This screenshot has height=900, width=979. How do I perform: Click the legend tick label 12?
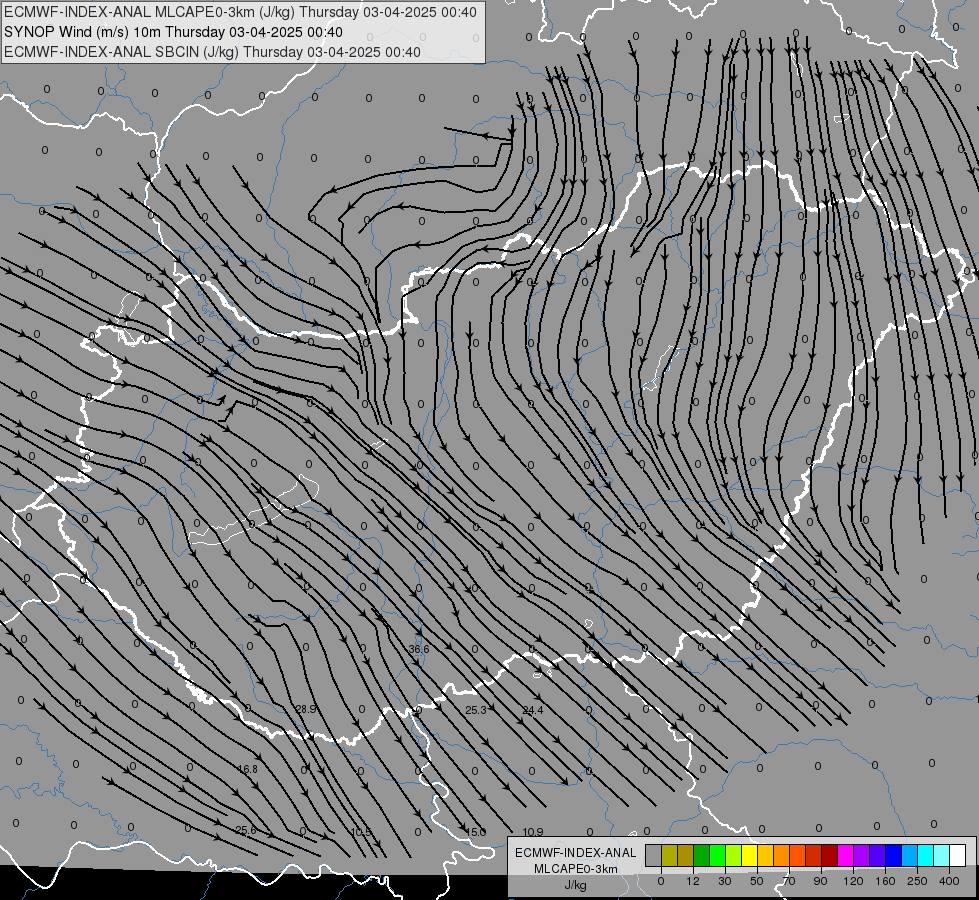(x=693, y=881)
